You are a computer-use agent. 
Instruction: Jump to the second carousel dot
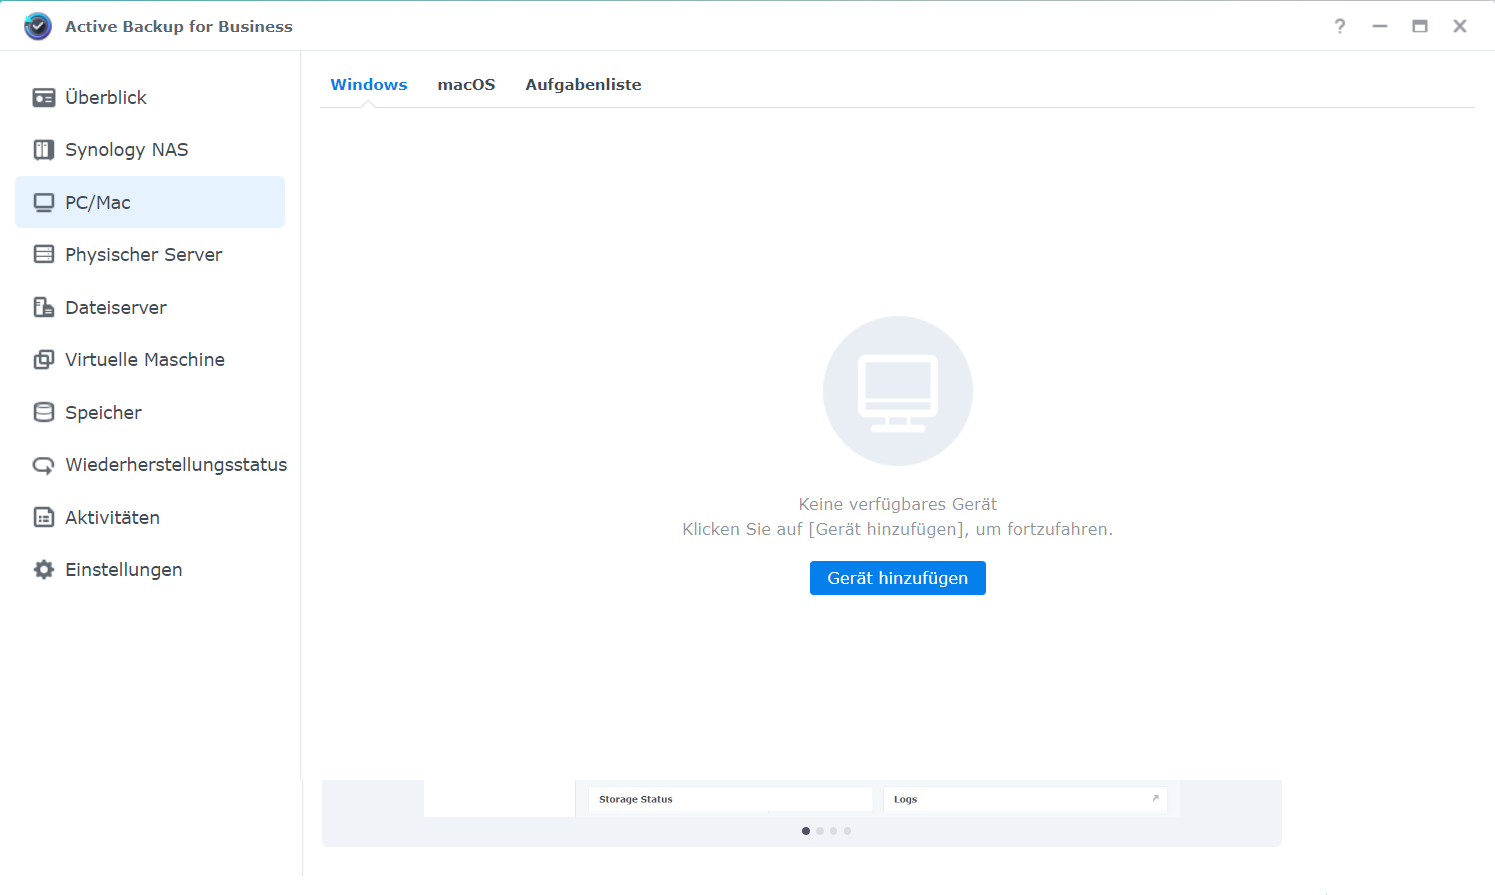(820, 831)
